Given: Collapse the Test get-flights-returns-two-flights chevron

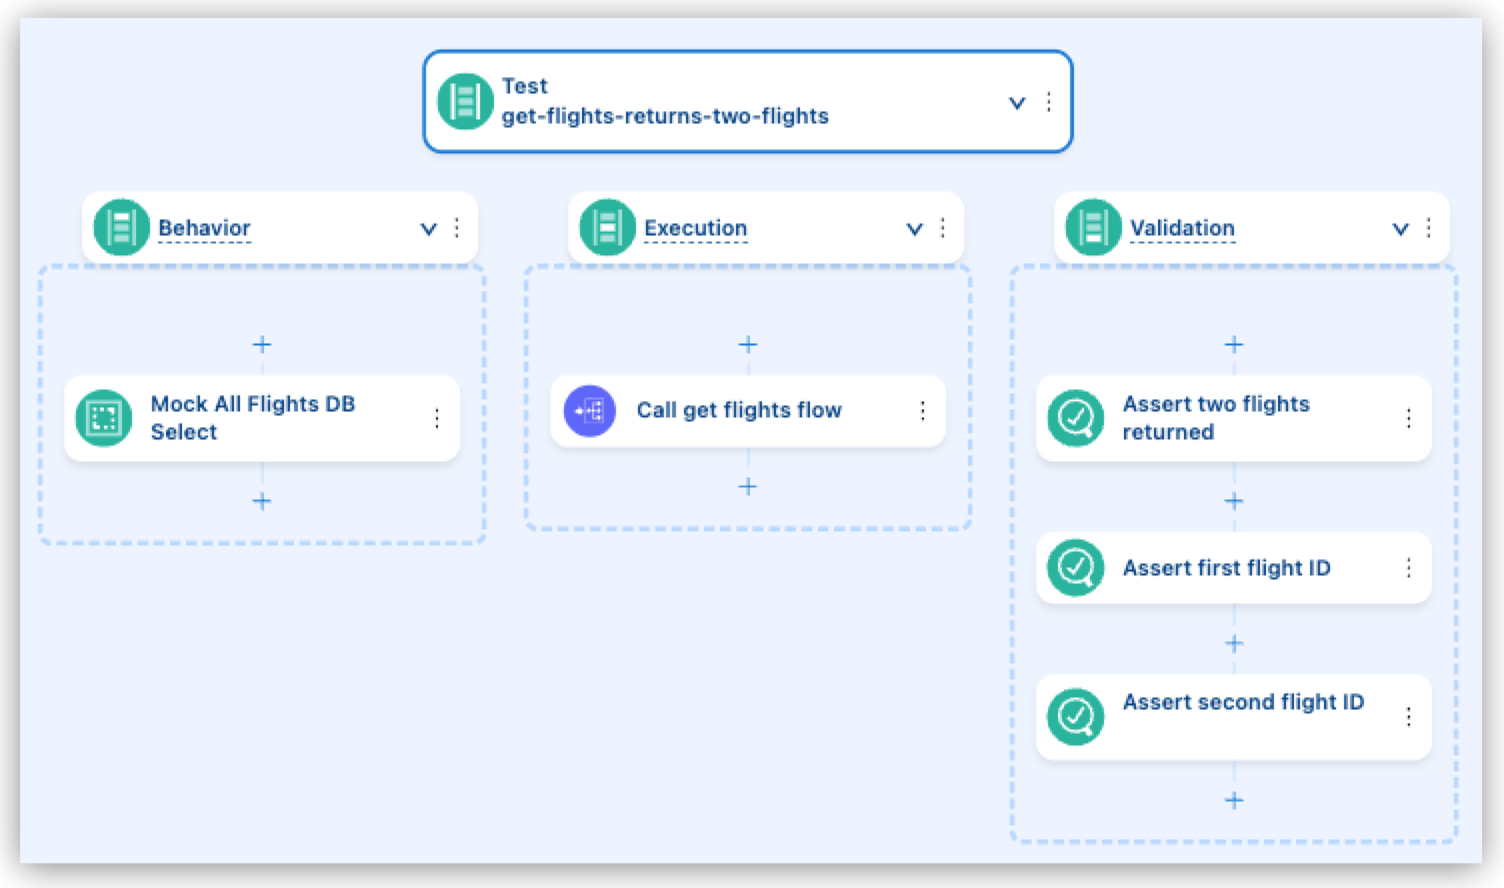Looking at the screenshot, I should pos(1017,103).
